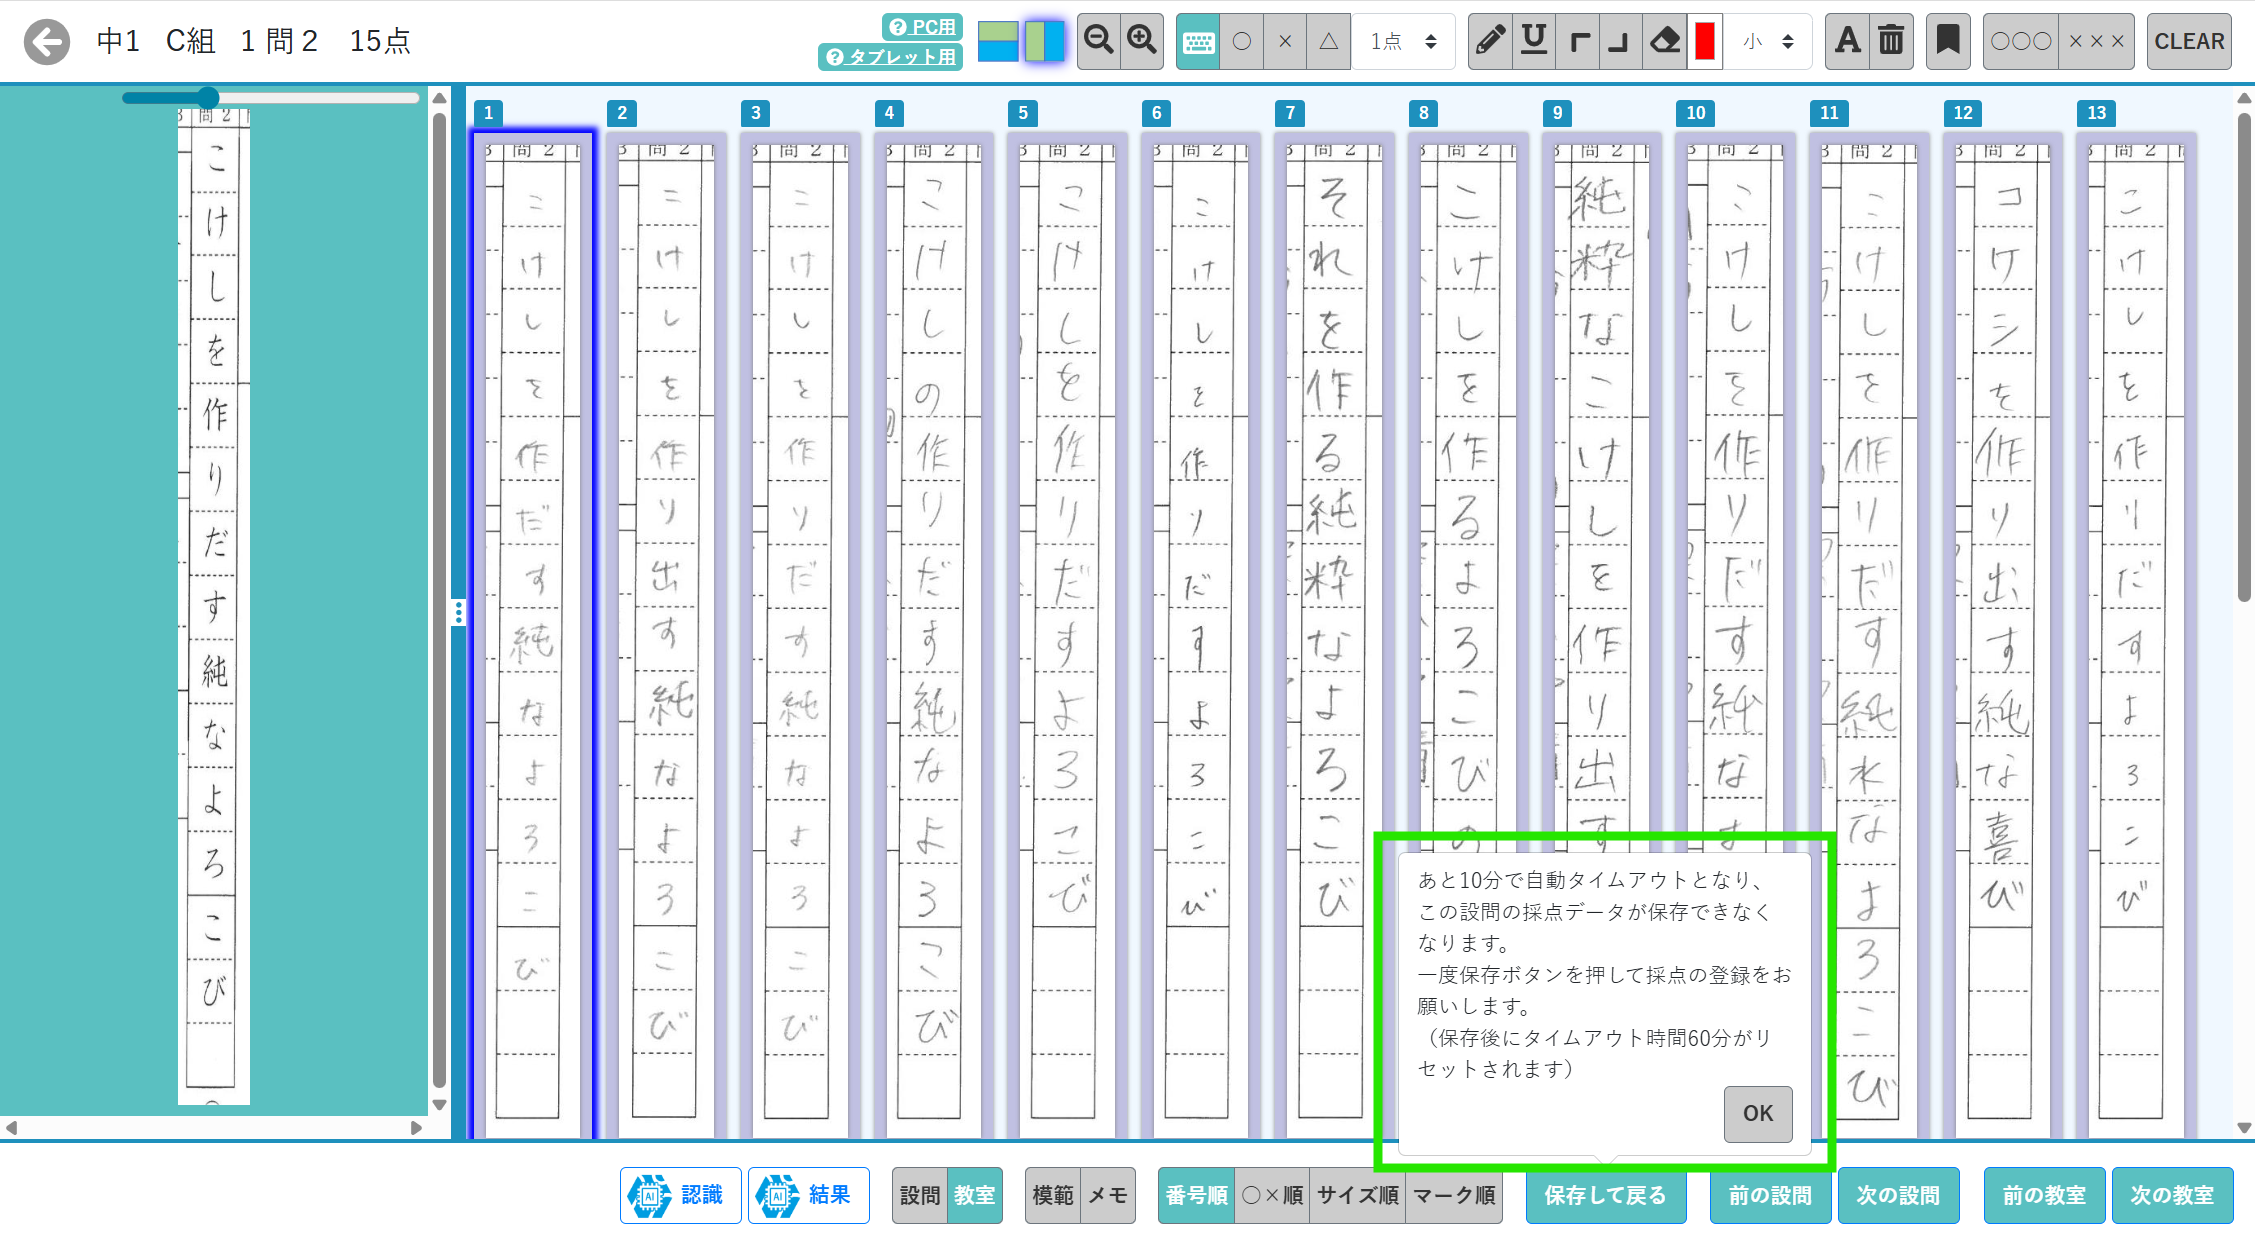Pick the red pen color swatch
The image size is (2255, 1240).
coord(1705,41)
